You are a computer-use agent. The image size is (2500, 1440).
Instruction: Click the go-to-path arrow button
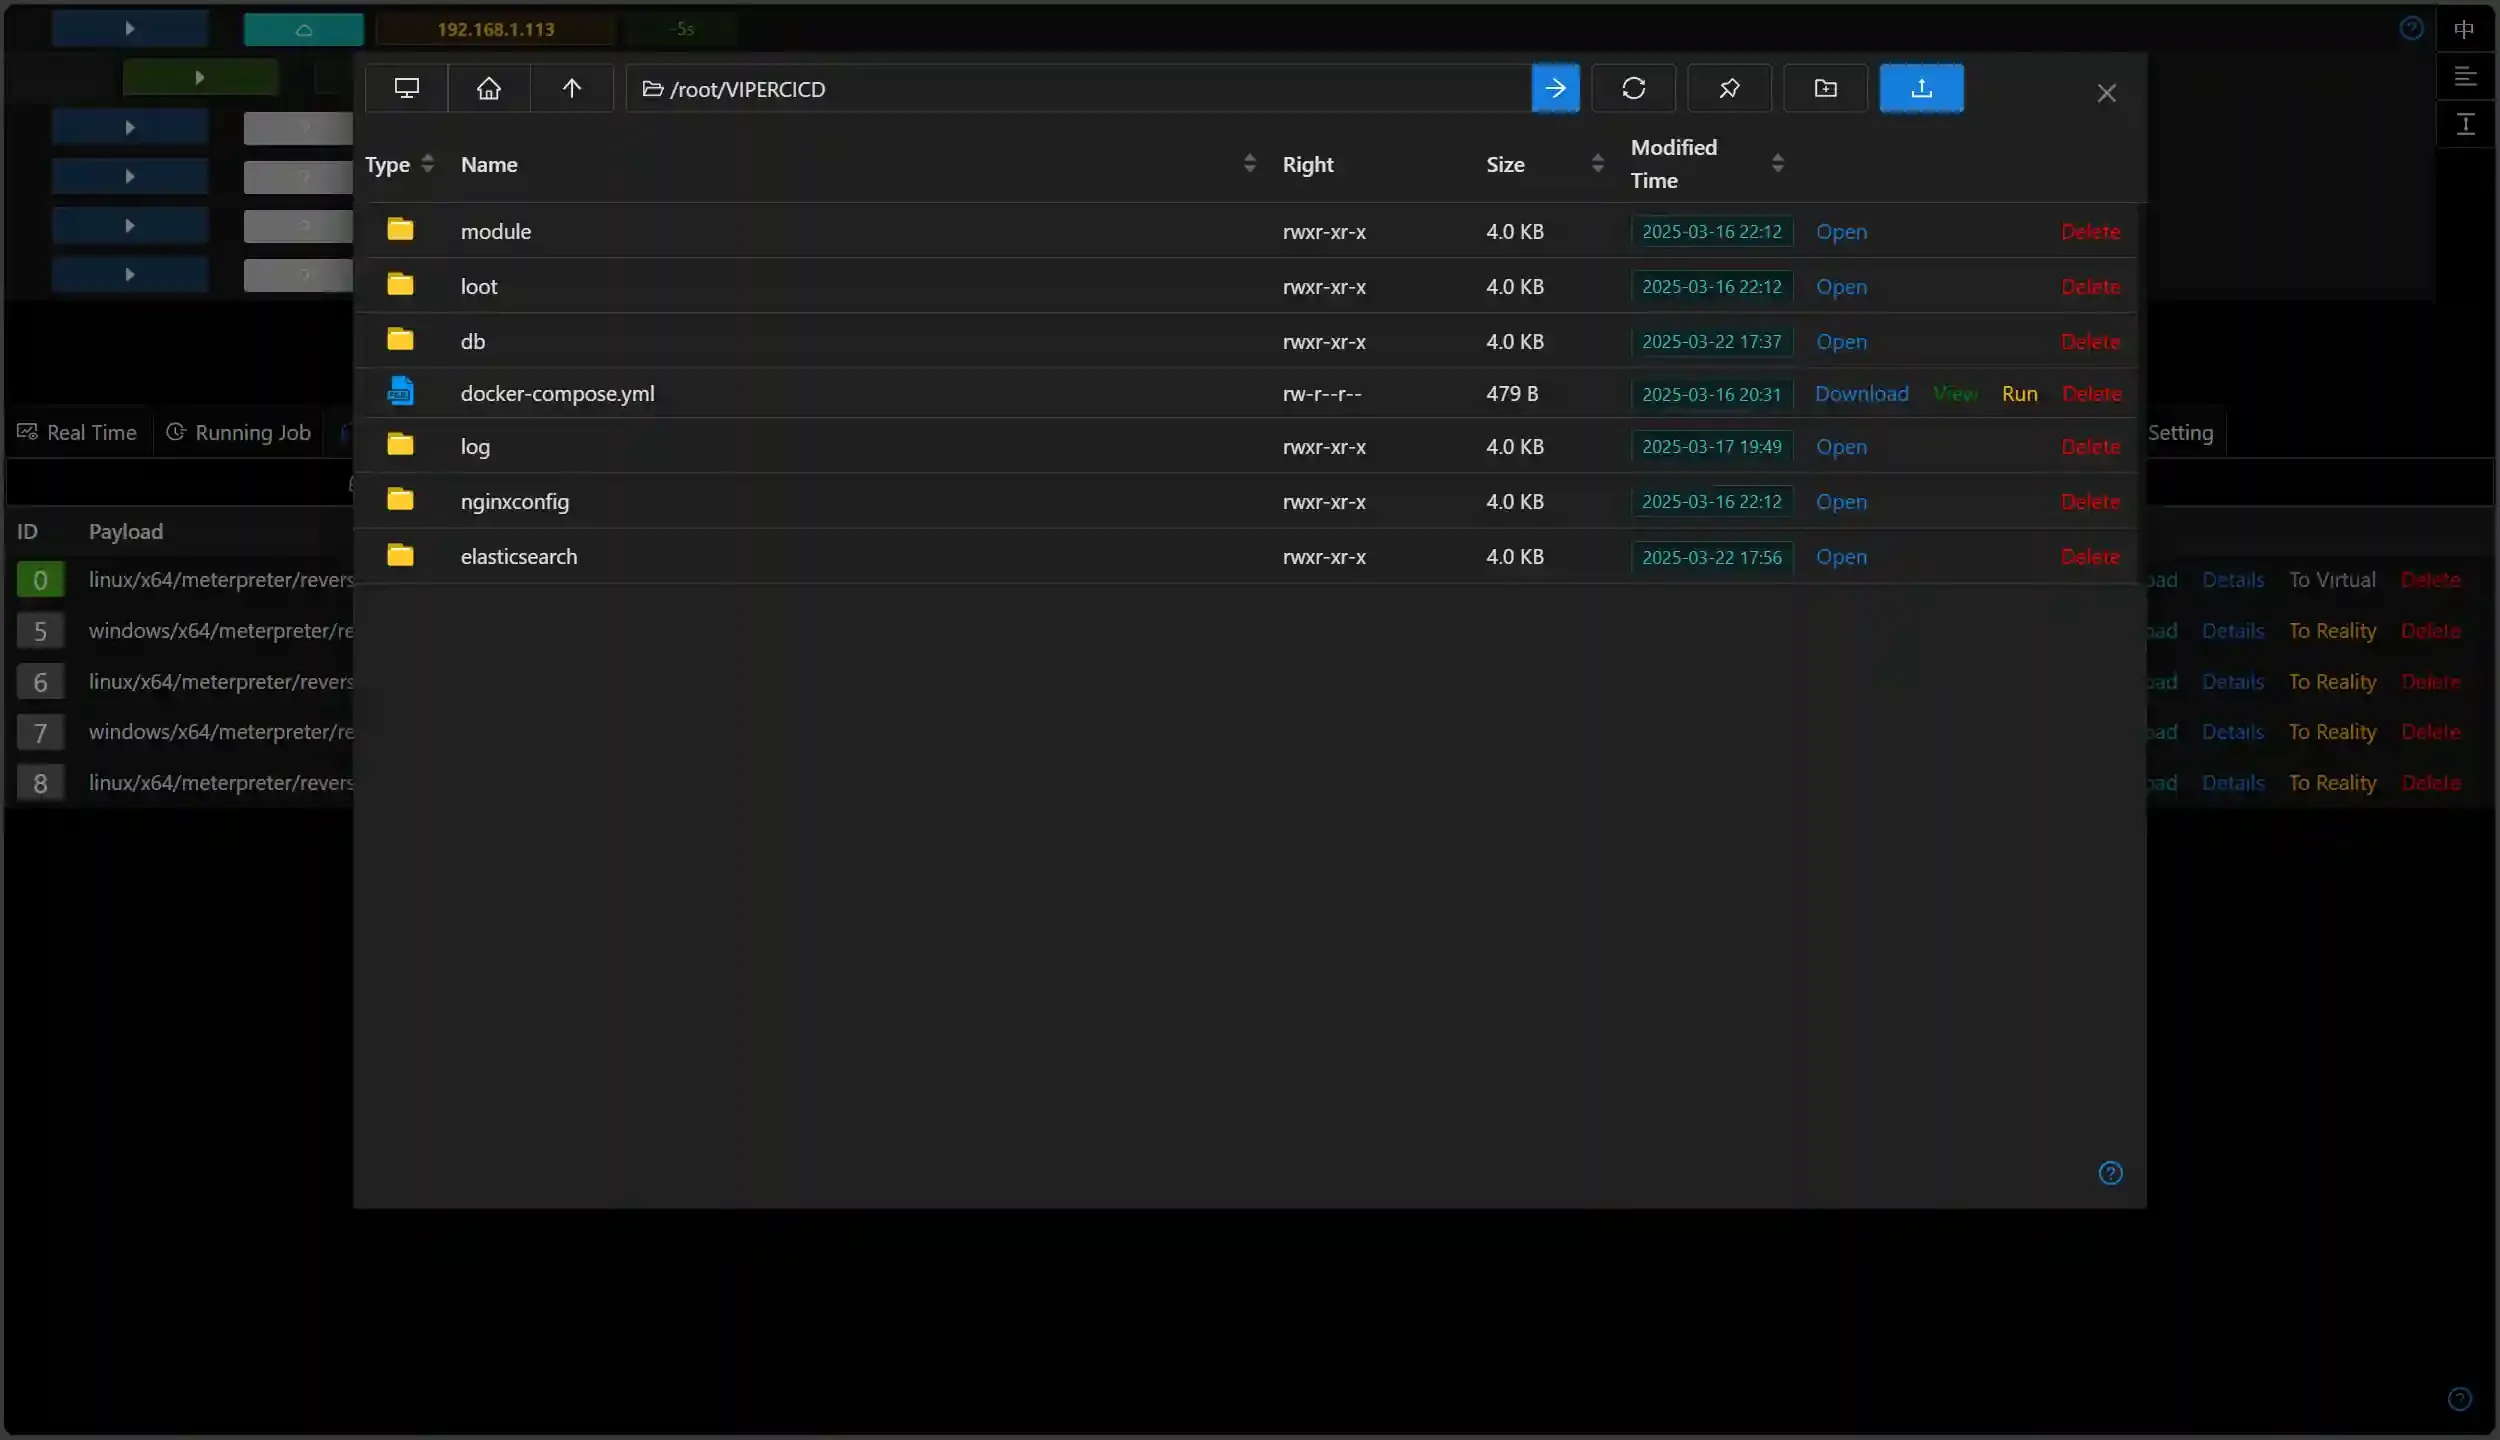pos(1555,89)
